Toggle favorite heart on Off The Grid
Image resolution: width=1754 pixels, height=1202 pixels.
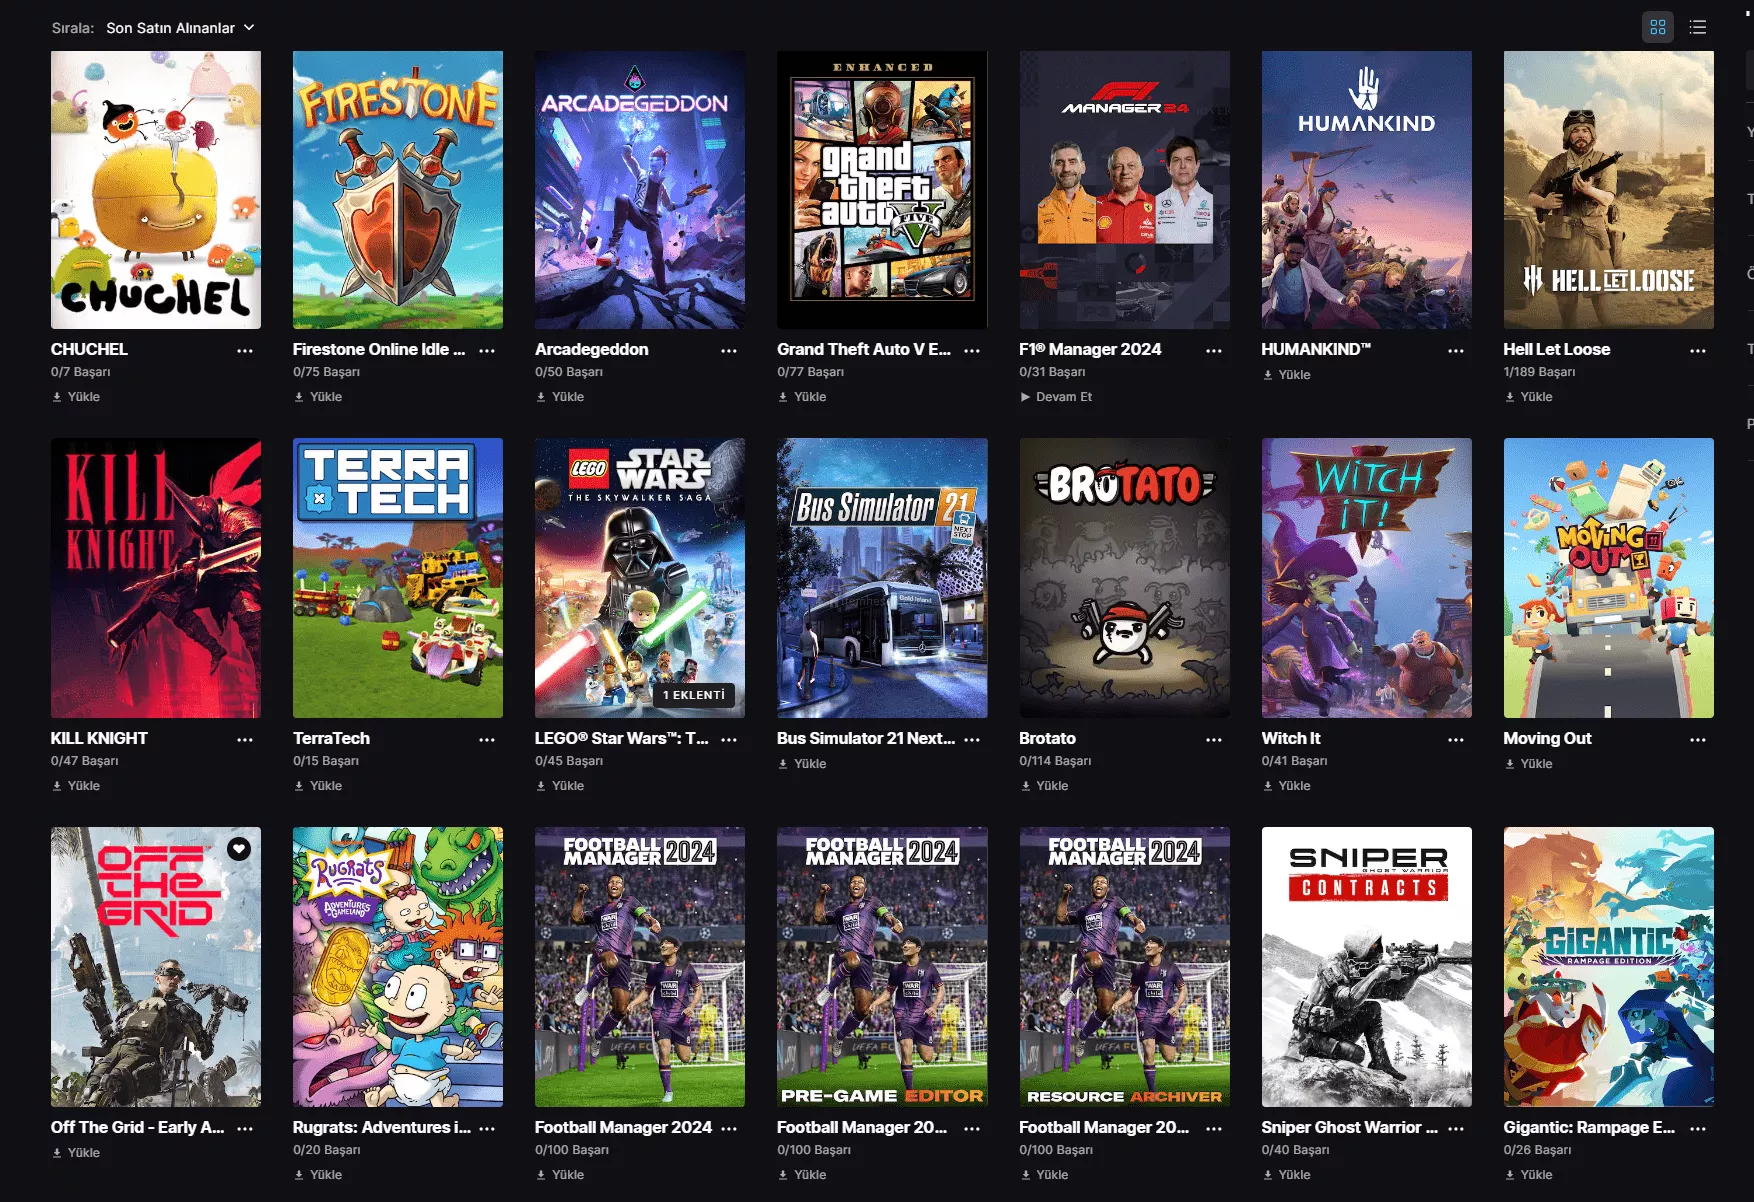[239, 849]
